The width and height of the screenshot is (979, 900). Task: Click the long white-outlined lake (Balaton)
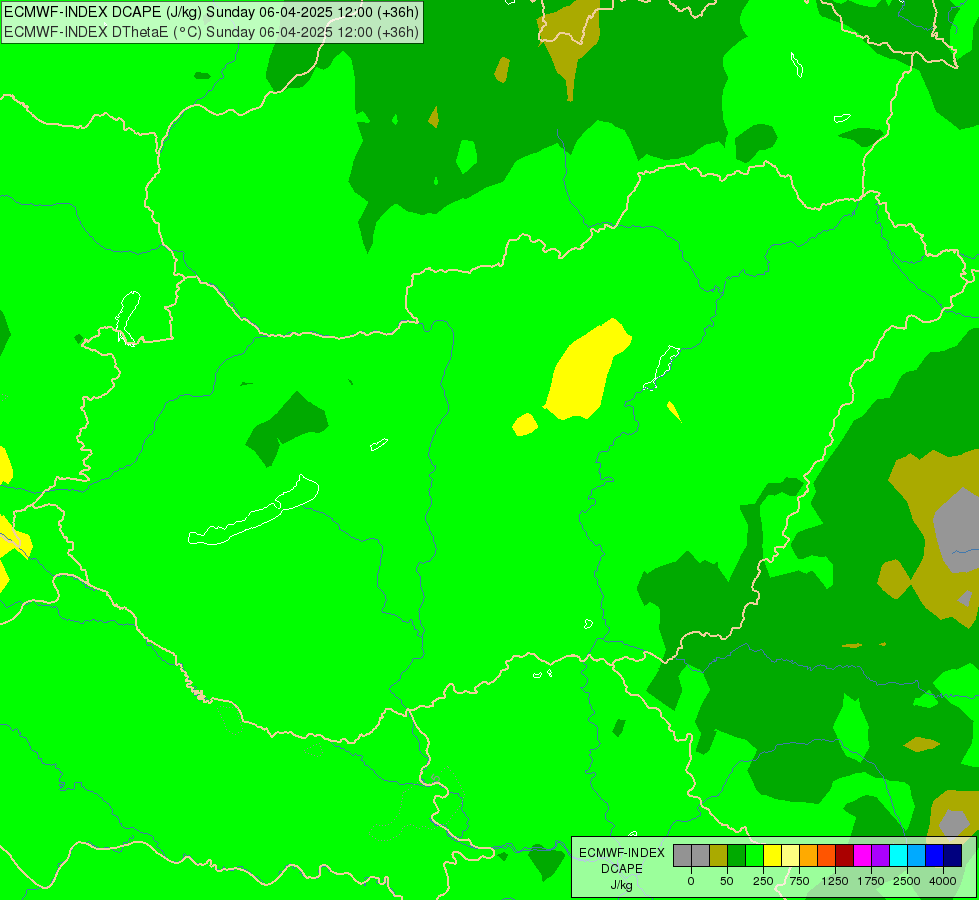pos(253,511)
